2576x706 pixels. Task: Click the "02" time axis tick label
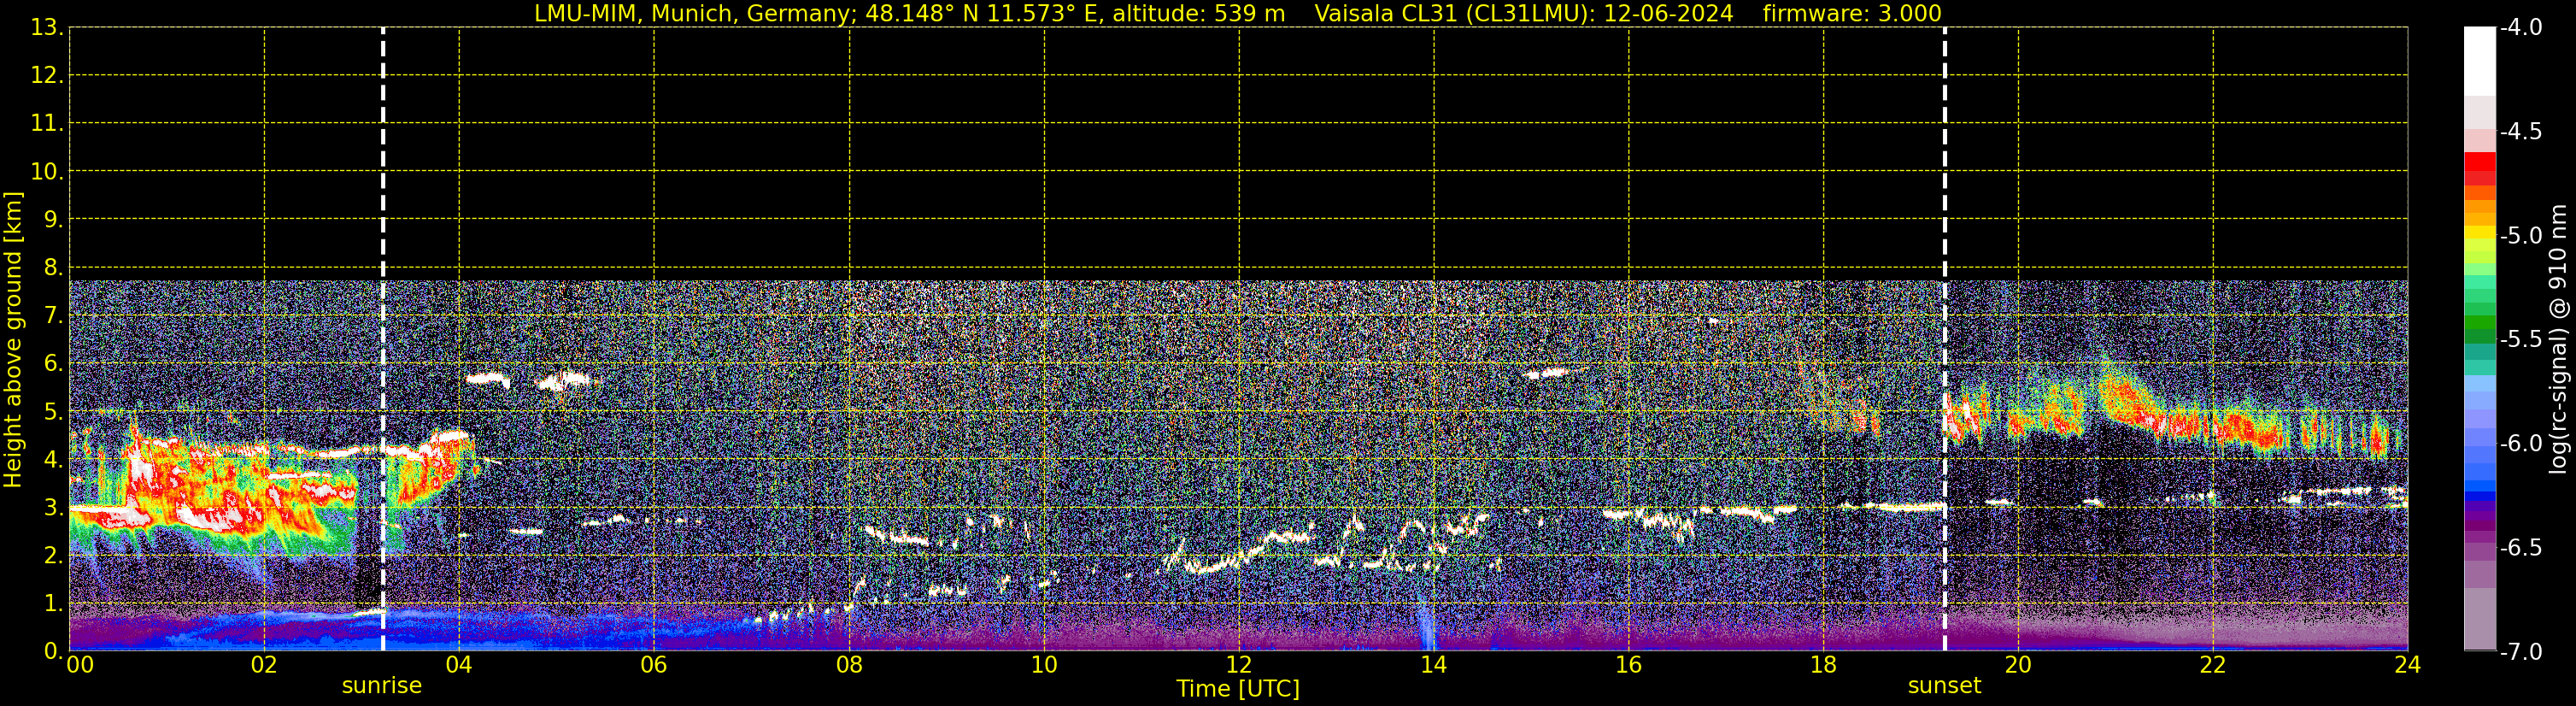[x=264, y=665]
